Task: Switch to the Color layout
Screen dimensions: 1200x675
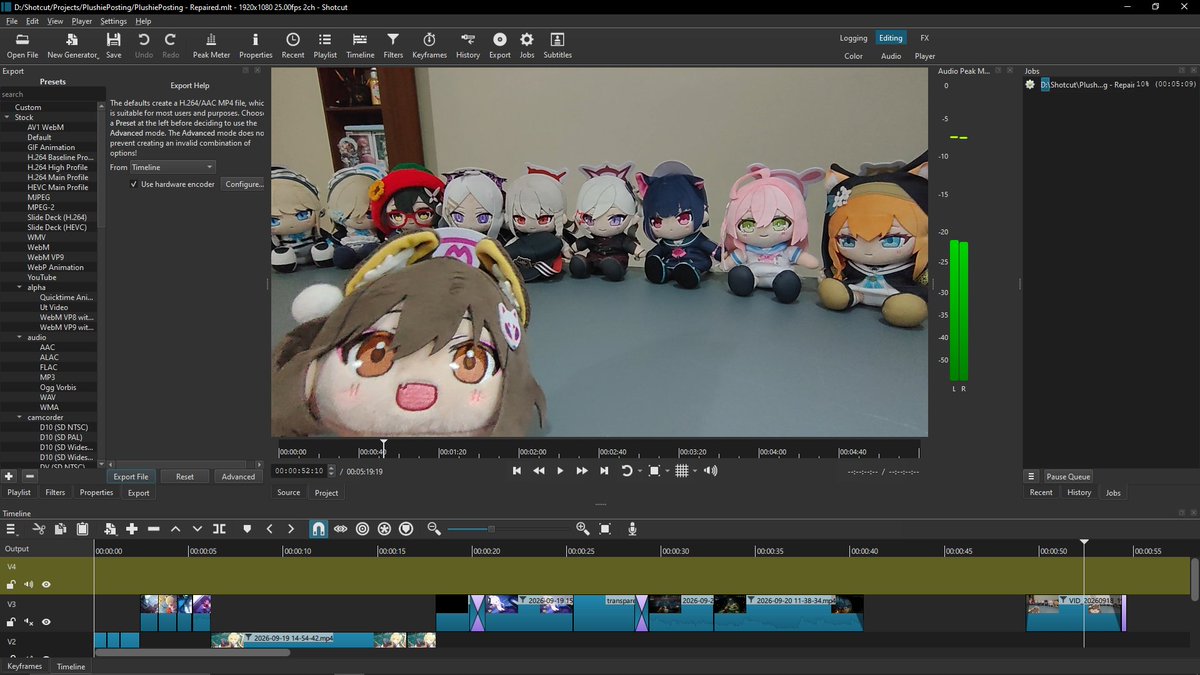Action: [x=853, y=56]
